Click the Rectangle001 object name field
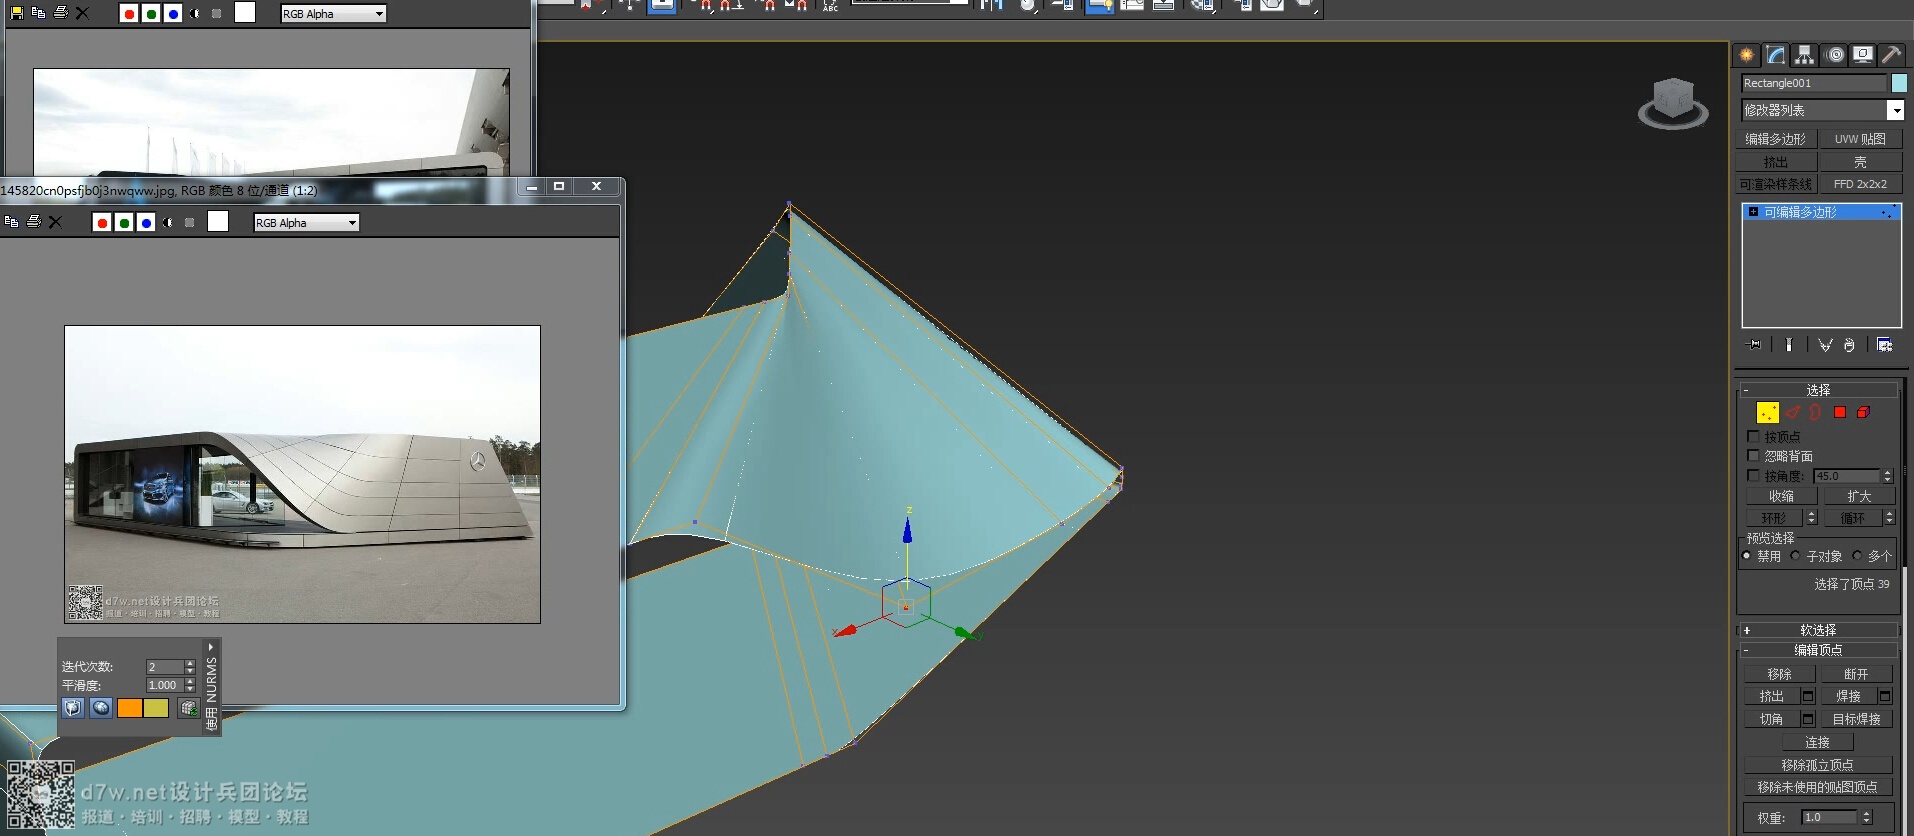This screenshot has width=1914, height=836. point(1813,83)
